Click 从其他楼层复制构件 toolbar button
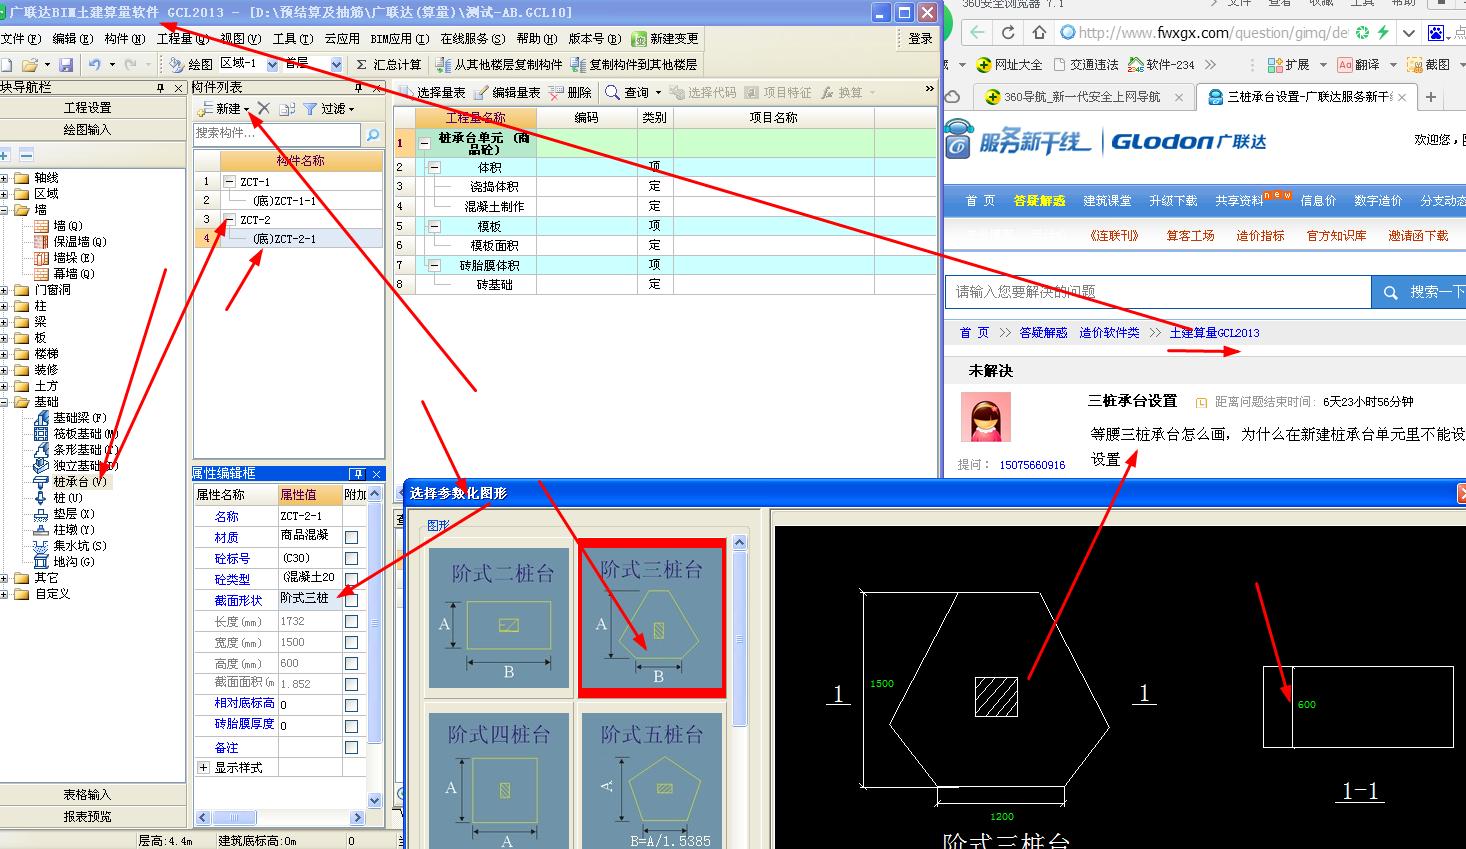1466x849 pixels. tap(499, 64)
